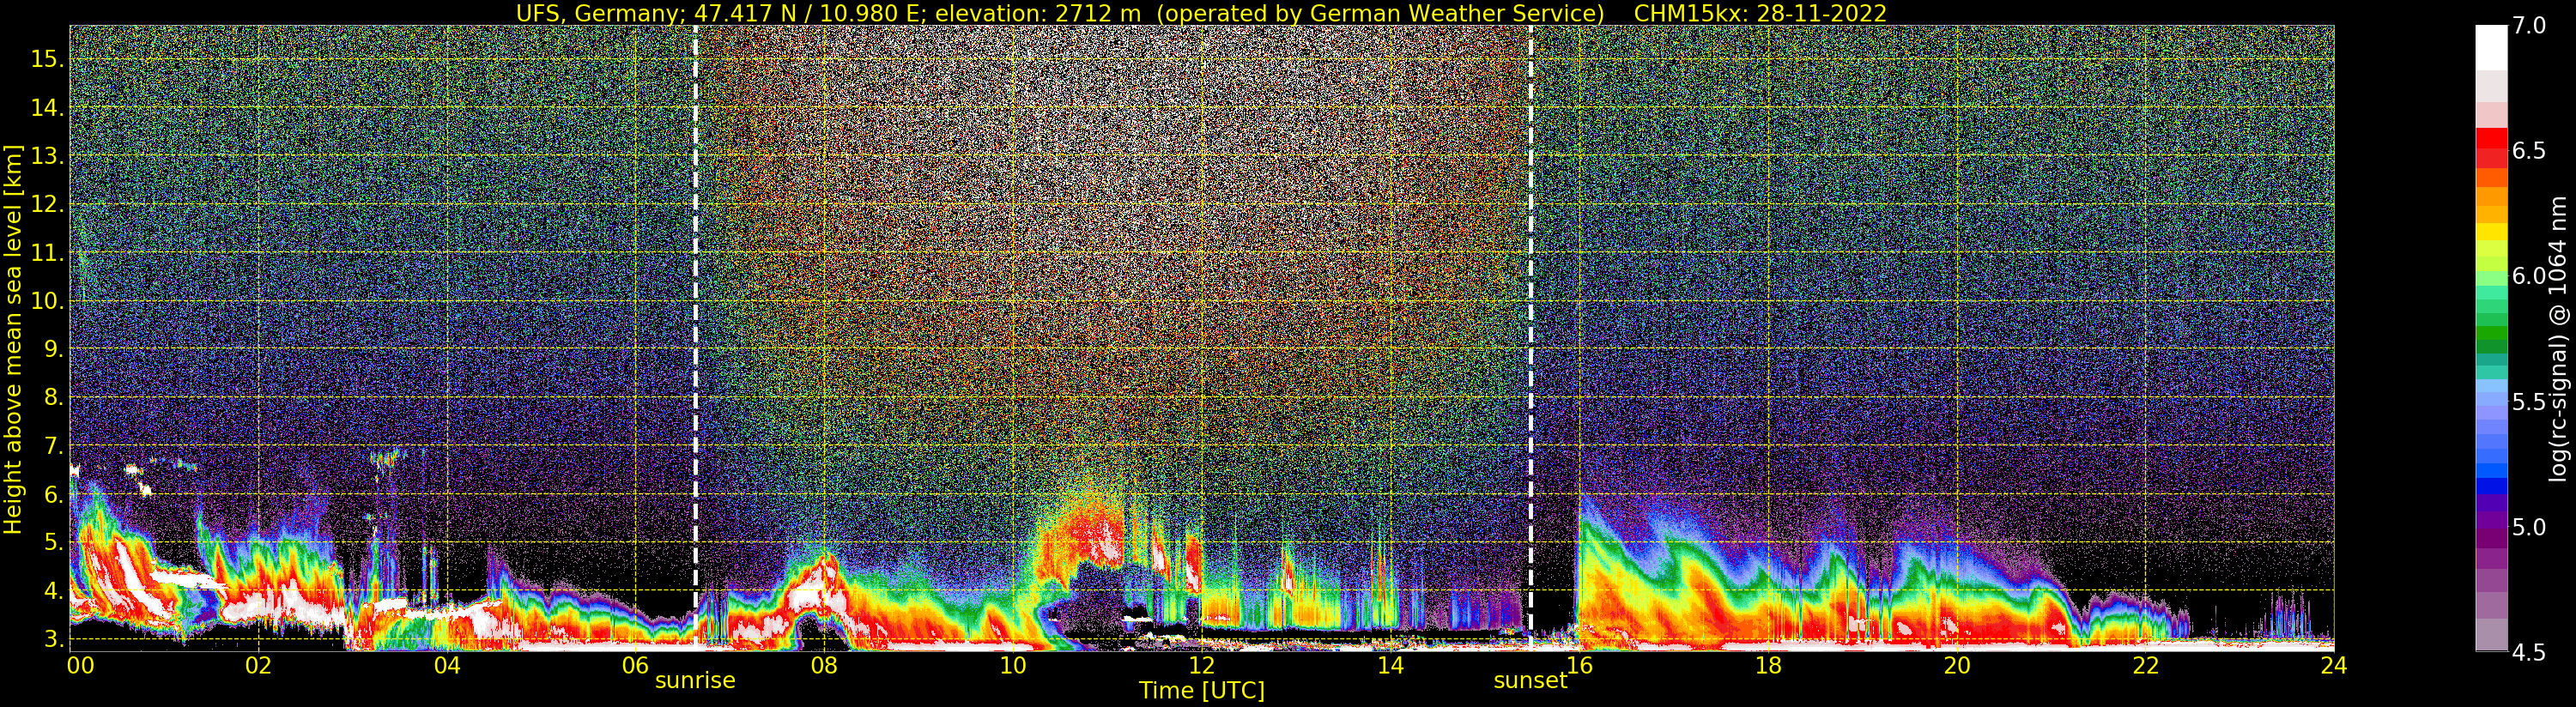Select the "sunset" label below the time axis
Viewport: 2576px width, 707px height.
(x=1530, y=680)
